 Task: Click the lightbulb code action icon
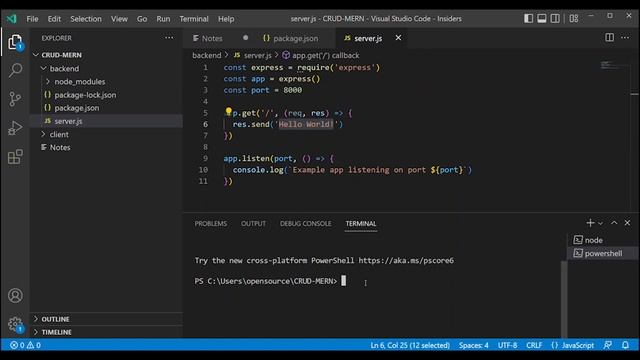(228, 111)
